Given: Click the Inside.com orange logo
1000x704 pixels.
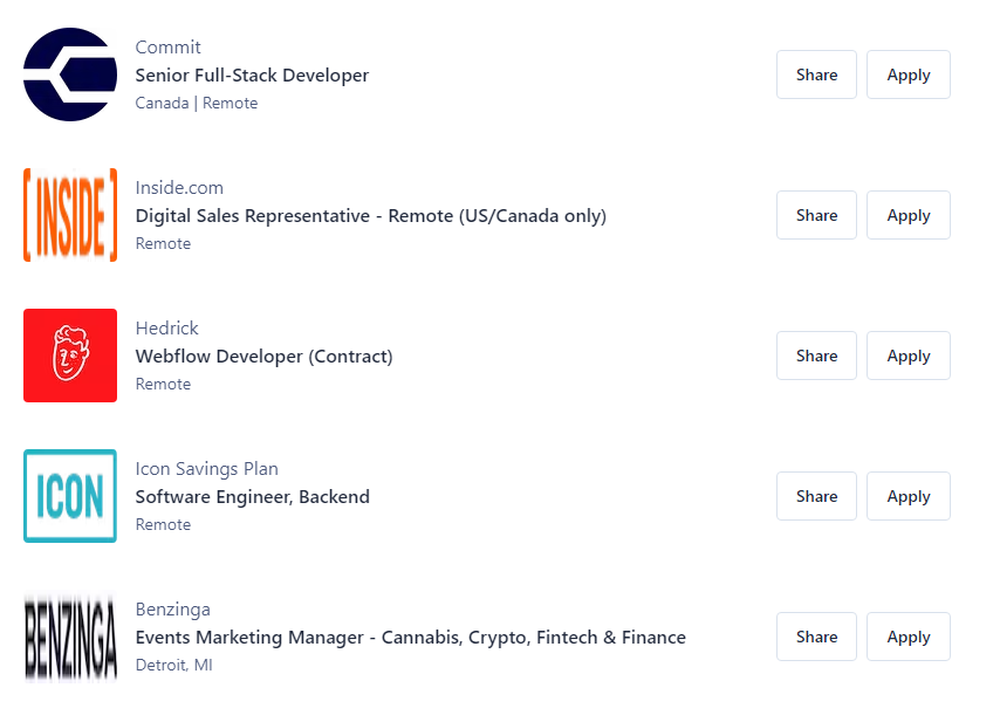Looking at the screenshot, I should 70,215.
